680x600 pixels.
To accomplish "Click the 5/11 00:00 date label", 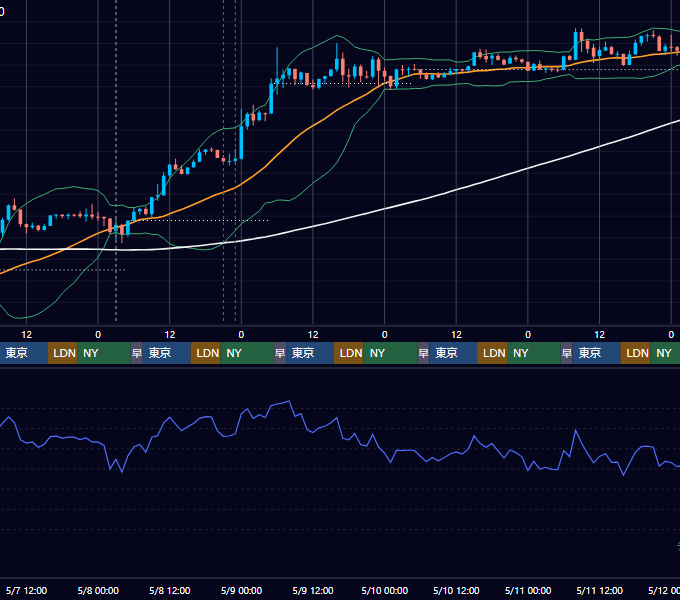I will pos(528,590).
